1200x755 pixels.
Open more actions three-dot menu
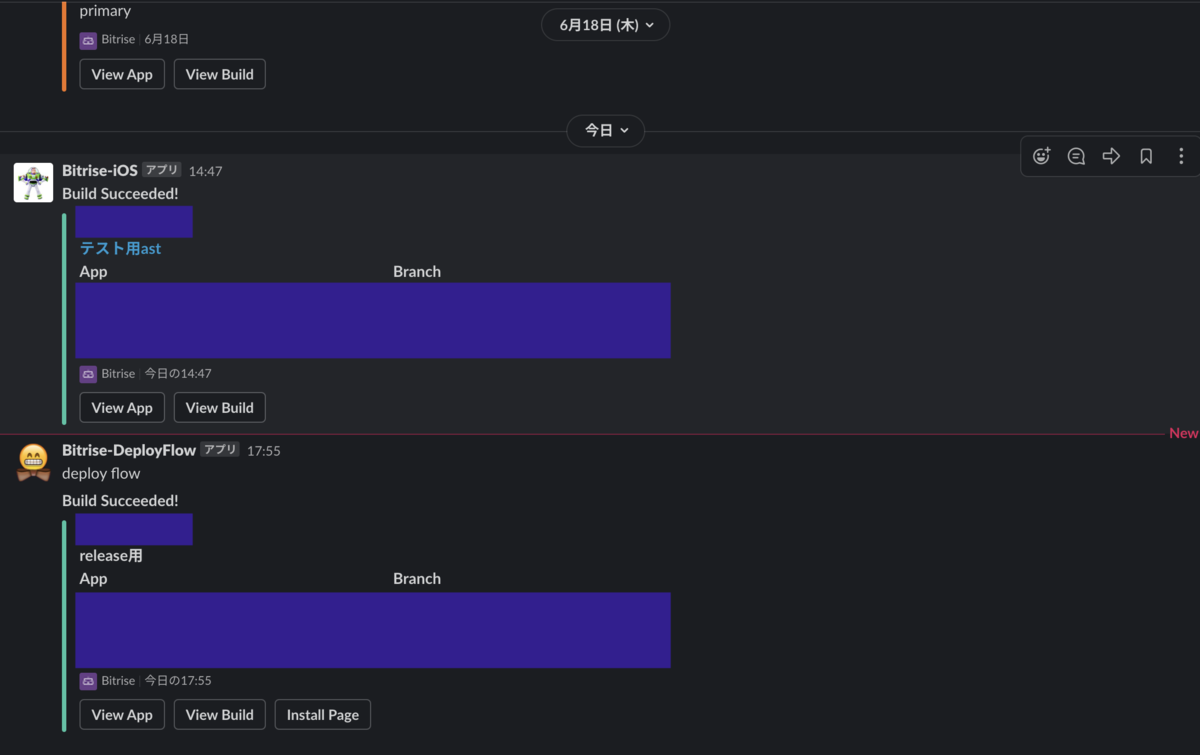pos(1181,156)
